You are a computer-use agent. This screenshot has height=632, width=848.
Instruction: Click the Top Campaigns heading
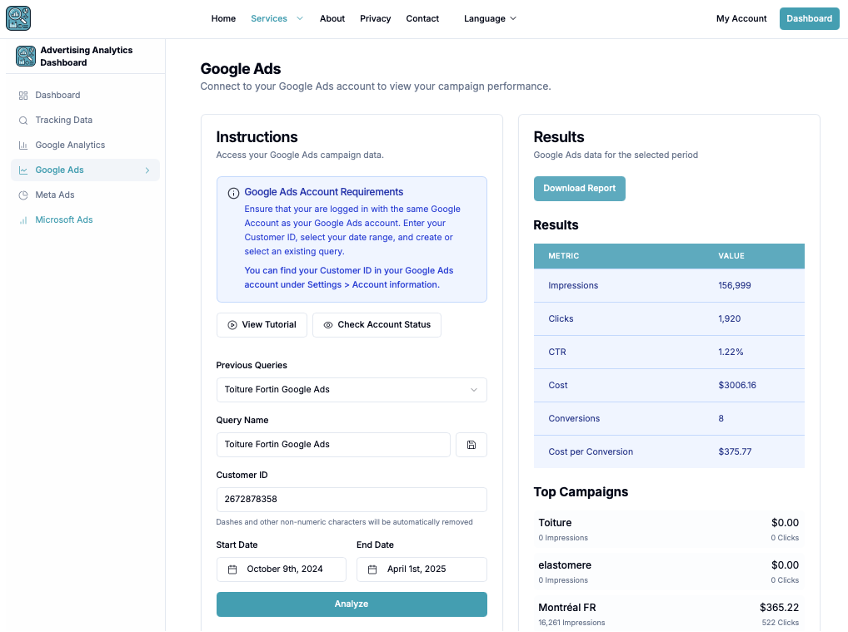point(581,492)
